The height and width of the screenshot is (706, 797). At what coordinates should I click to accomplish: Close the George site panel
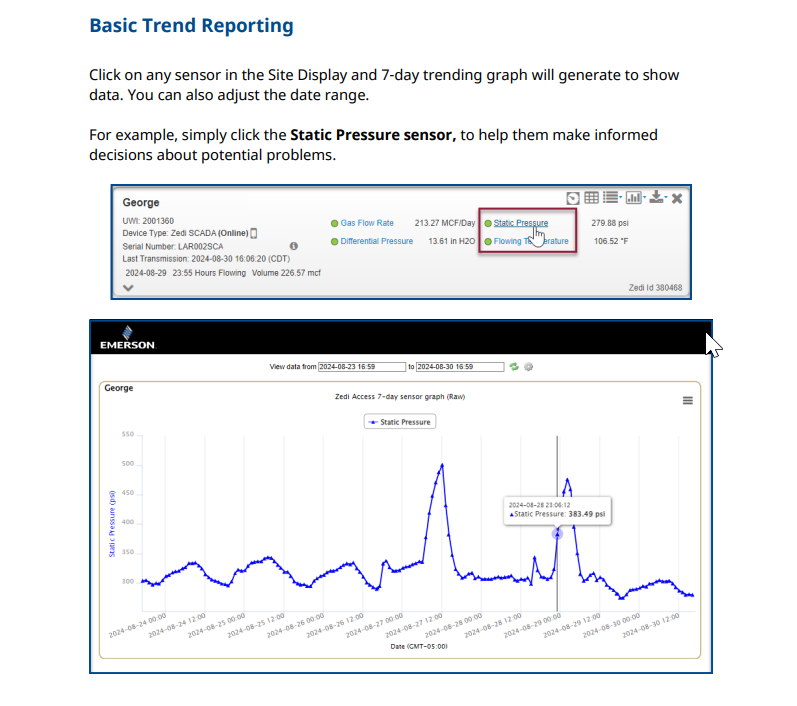(x=677, y=198)
